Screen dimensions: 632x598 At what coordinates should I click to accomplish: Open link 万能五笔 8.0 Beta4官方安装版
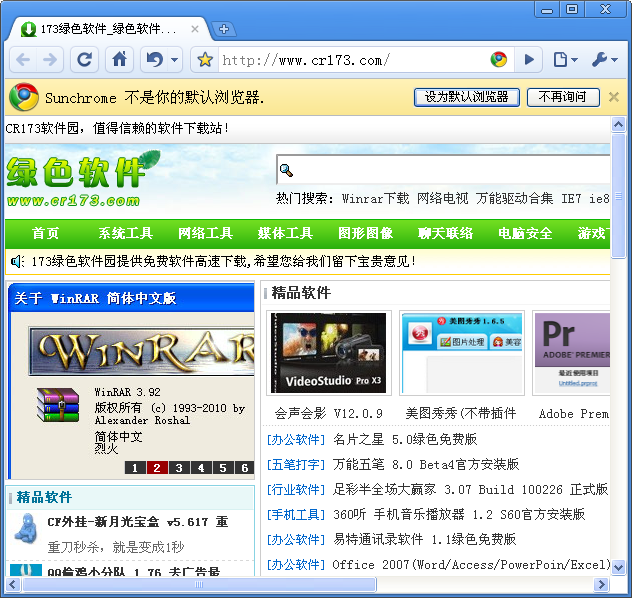[x=426, y=465]
